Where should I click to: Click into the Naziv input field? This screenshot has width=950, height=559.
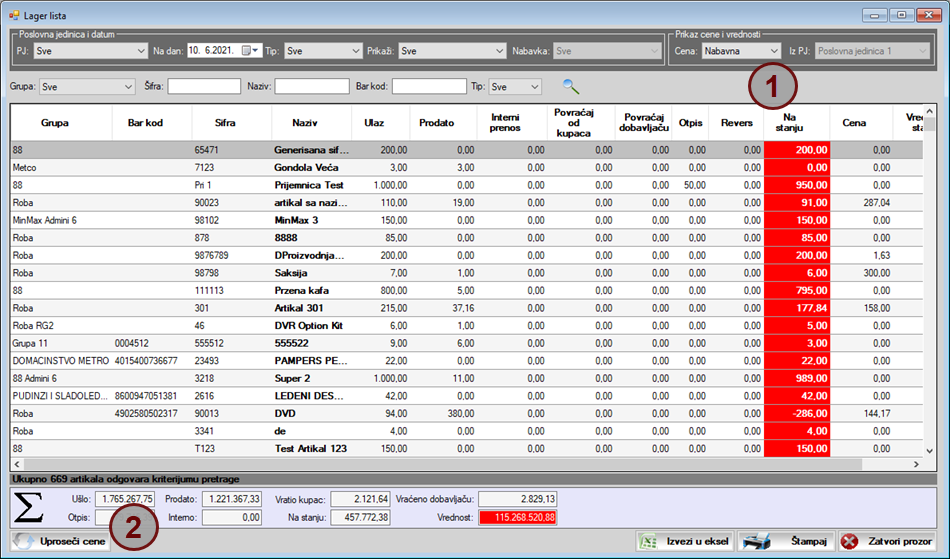click(312, 87)
